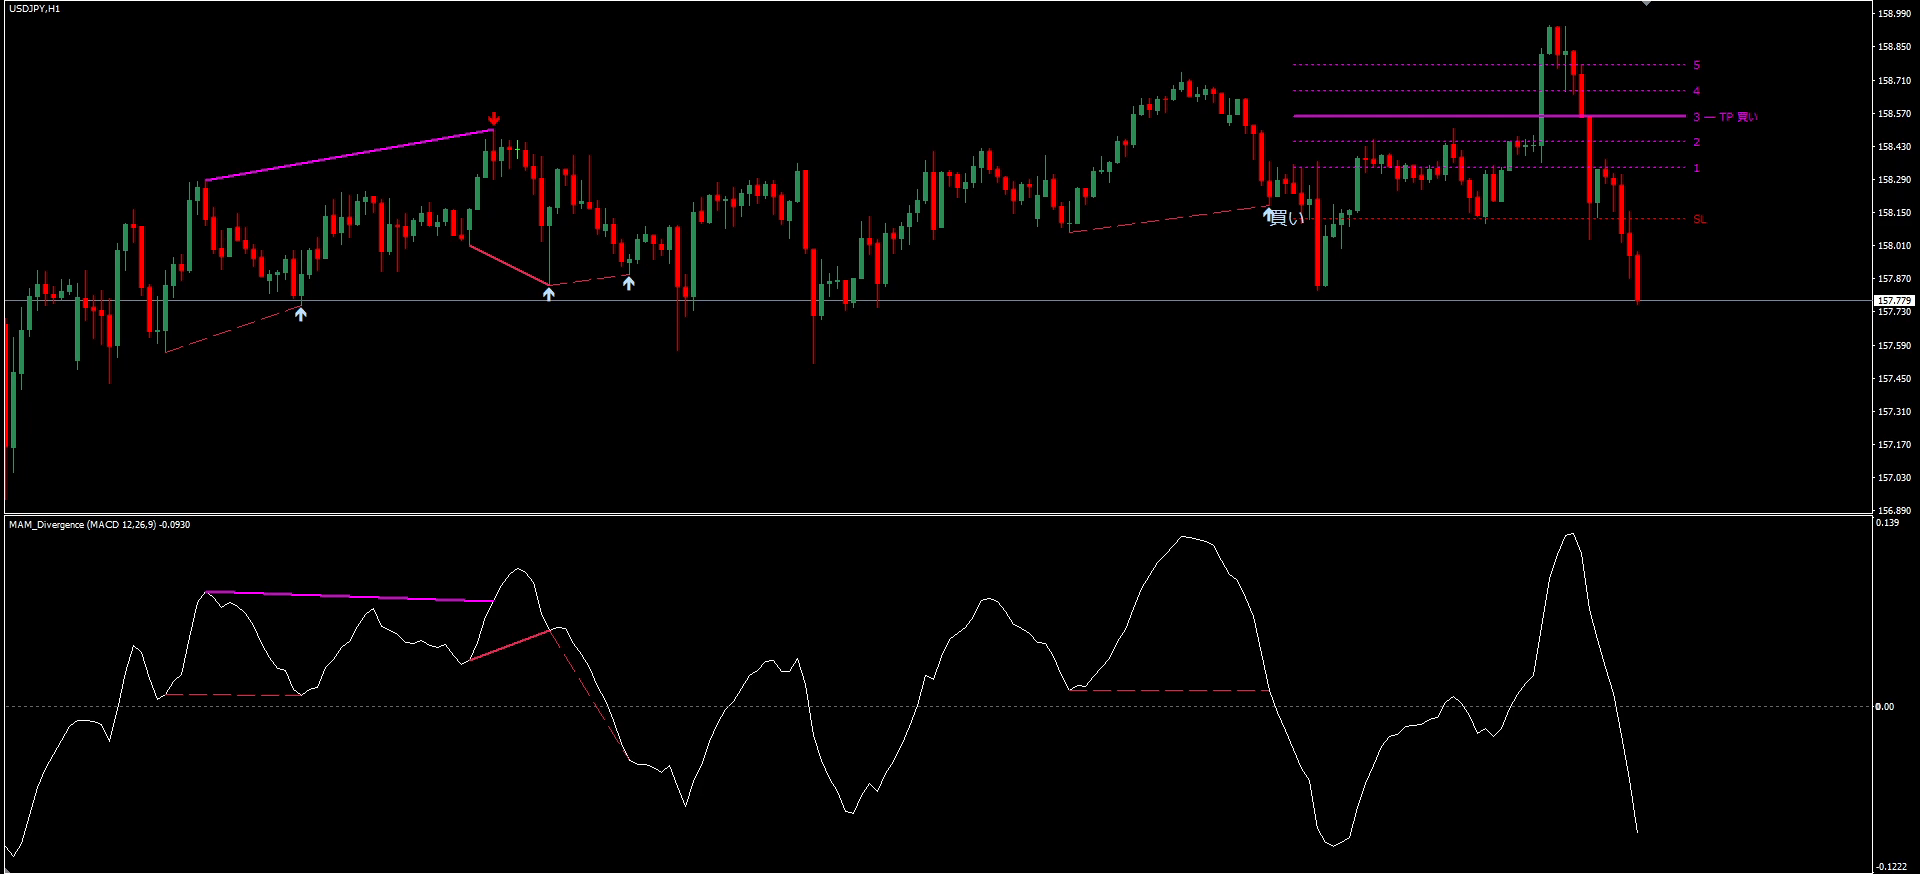
Task: Click the 158.570 price scale label
Action: click(x=1894, y=114)
